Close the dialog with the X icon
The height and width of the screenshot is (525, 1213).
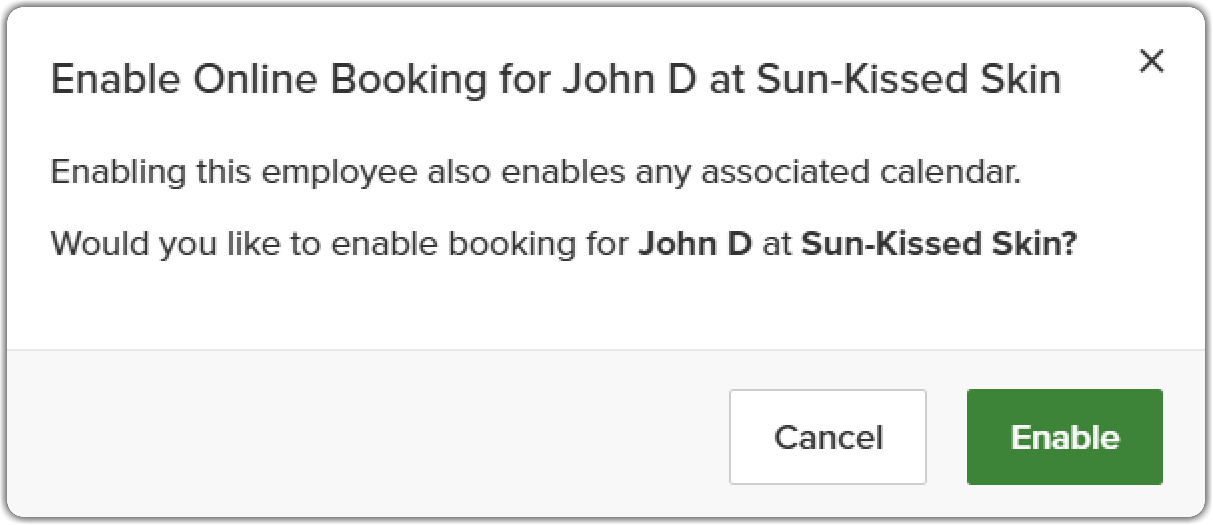pos(1152,61)
